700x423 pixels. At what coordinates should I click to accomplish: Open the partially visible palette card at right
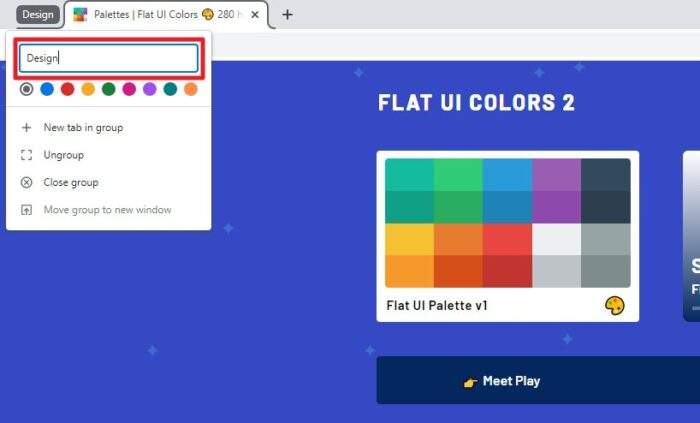[692, 236]
